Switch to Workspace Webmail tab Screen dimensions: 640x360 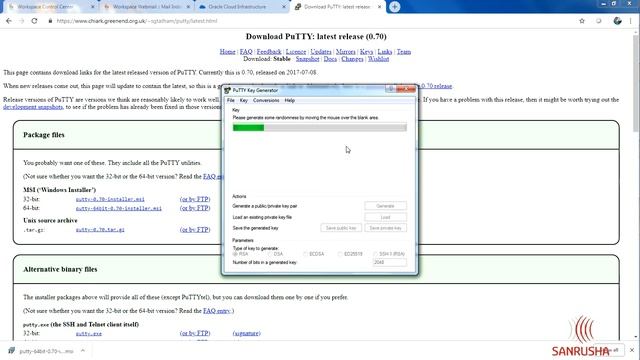147,7
